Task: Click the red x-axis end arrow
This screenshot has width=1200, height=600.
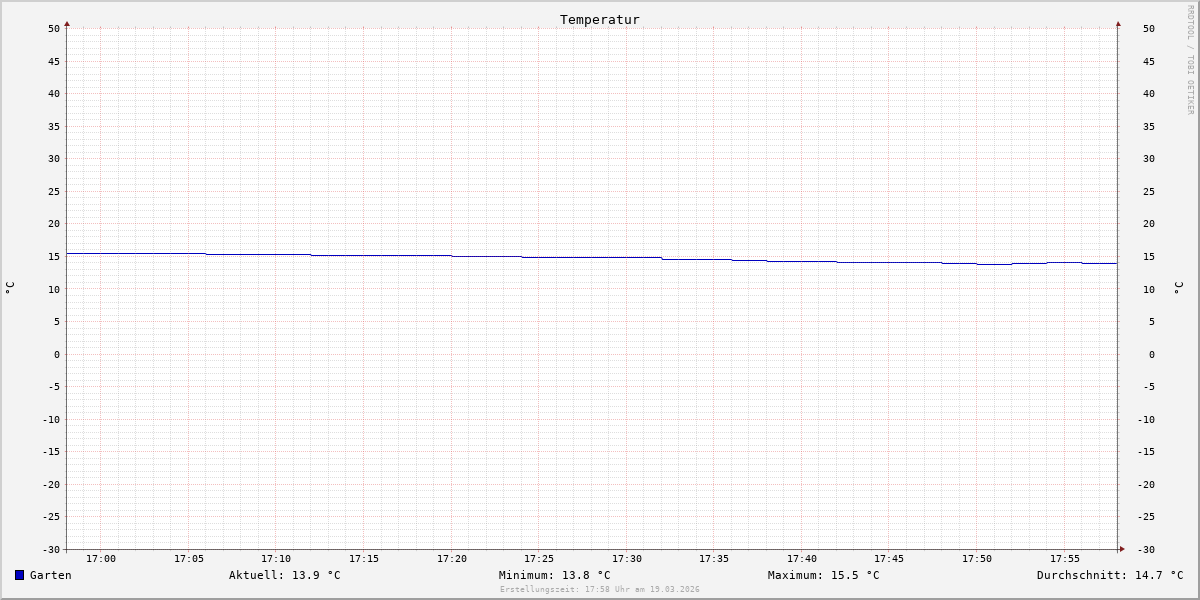Action: point(1122,548)
